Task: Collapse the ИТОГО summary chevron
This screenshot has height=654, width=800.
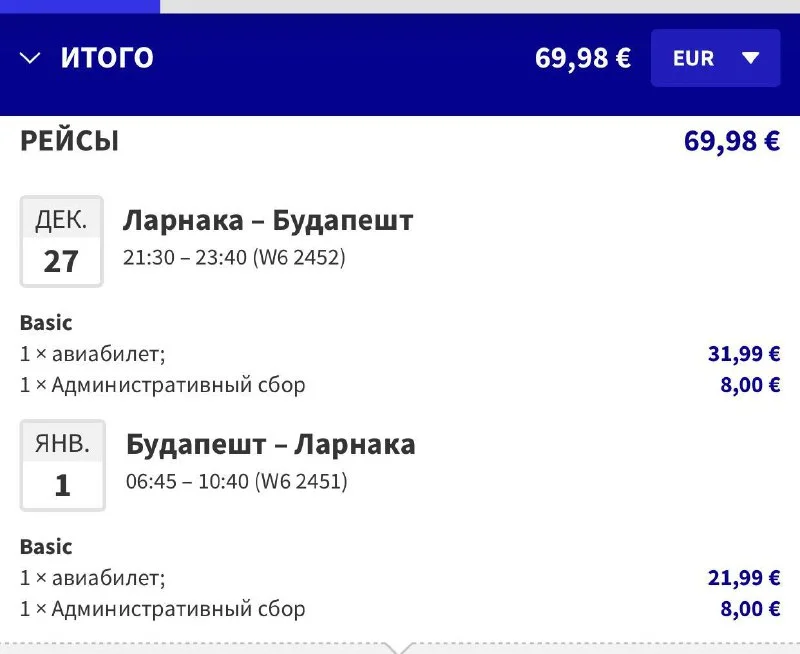Action: pyautogui.click(x=30, y=58)
